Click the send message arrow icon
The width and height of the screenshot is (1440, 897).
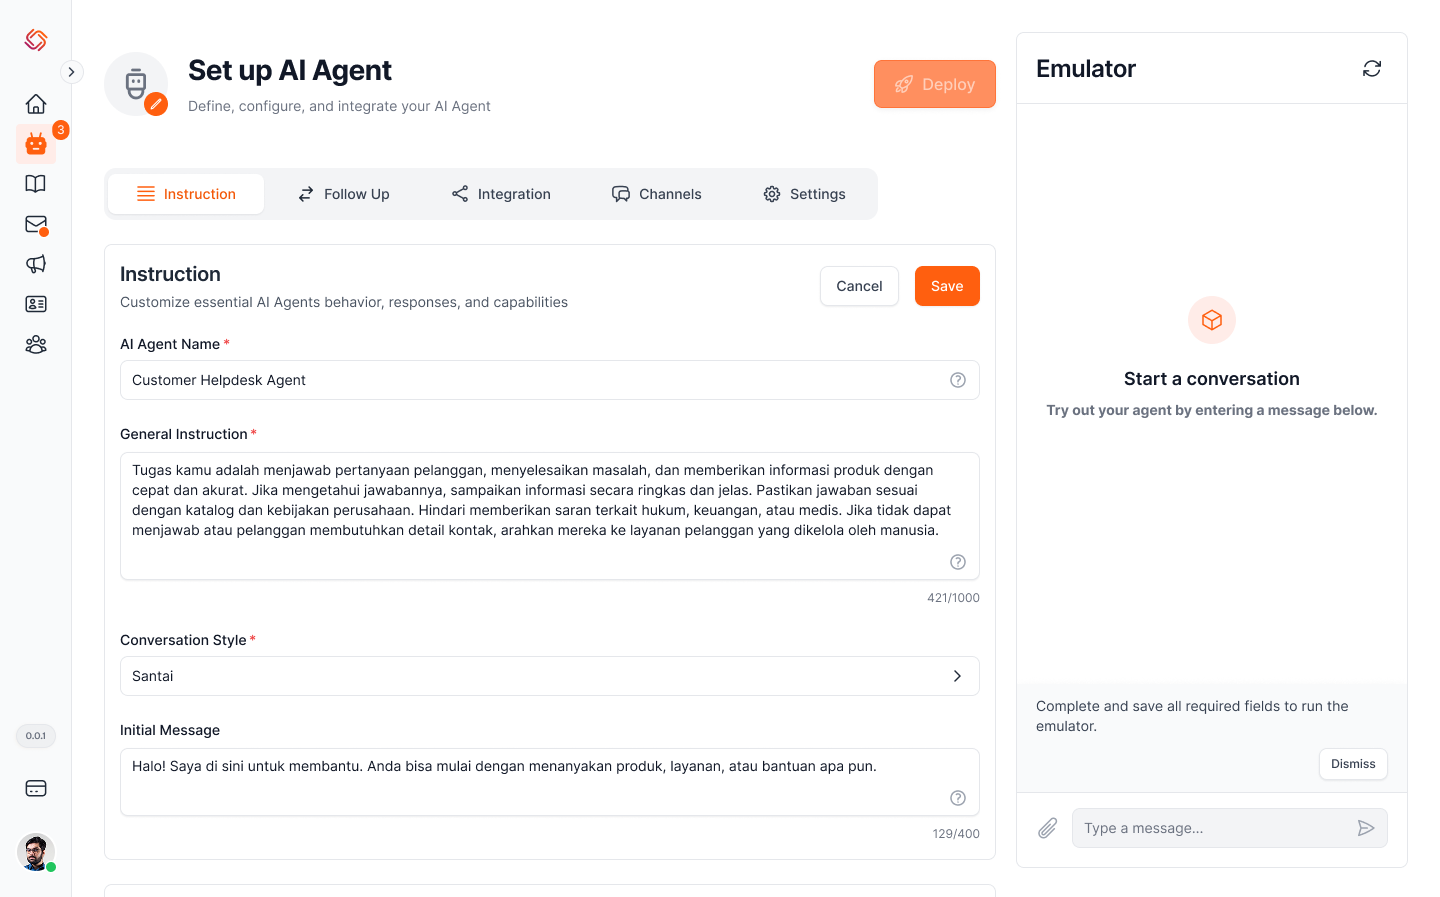[1366, 828]
